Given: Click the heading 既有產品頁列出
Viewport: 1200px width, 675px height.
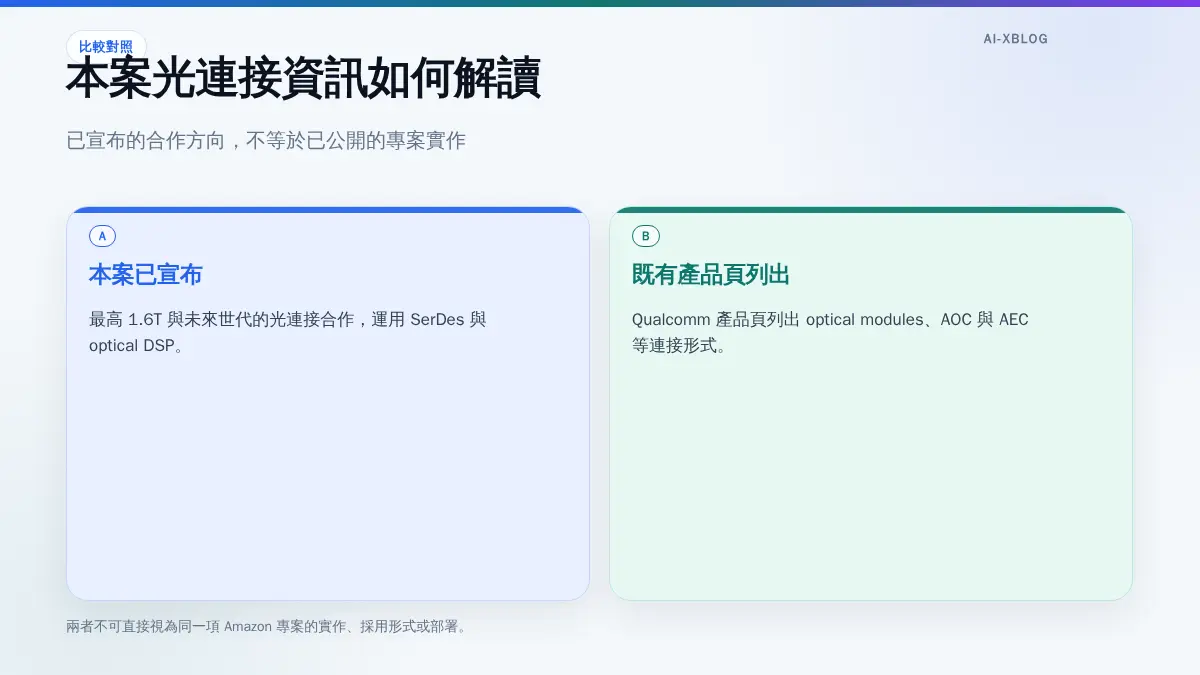Looking at the screenshot, I should [711, 275].
